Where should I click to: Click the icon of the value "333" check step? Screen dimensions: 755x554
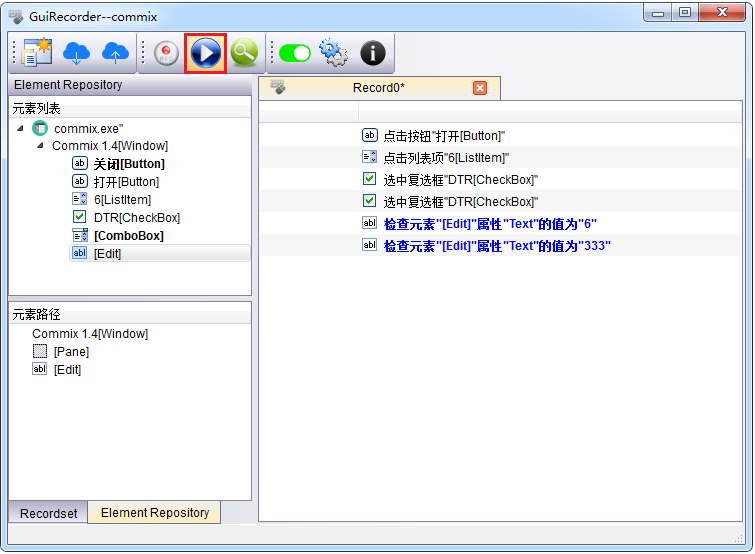[x=369, y=245]
